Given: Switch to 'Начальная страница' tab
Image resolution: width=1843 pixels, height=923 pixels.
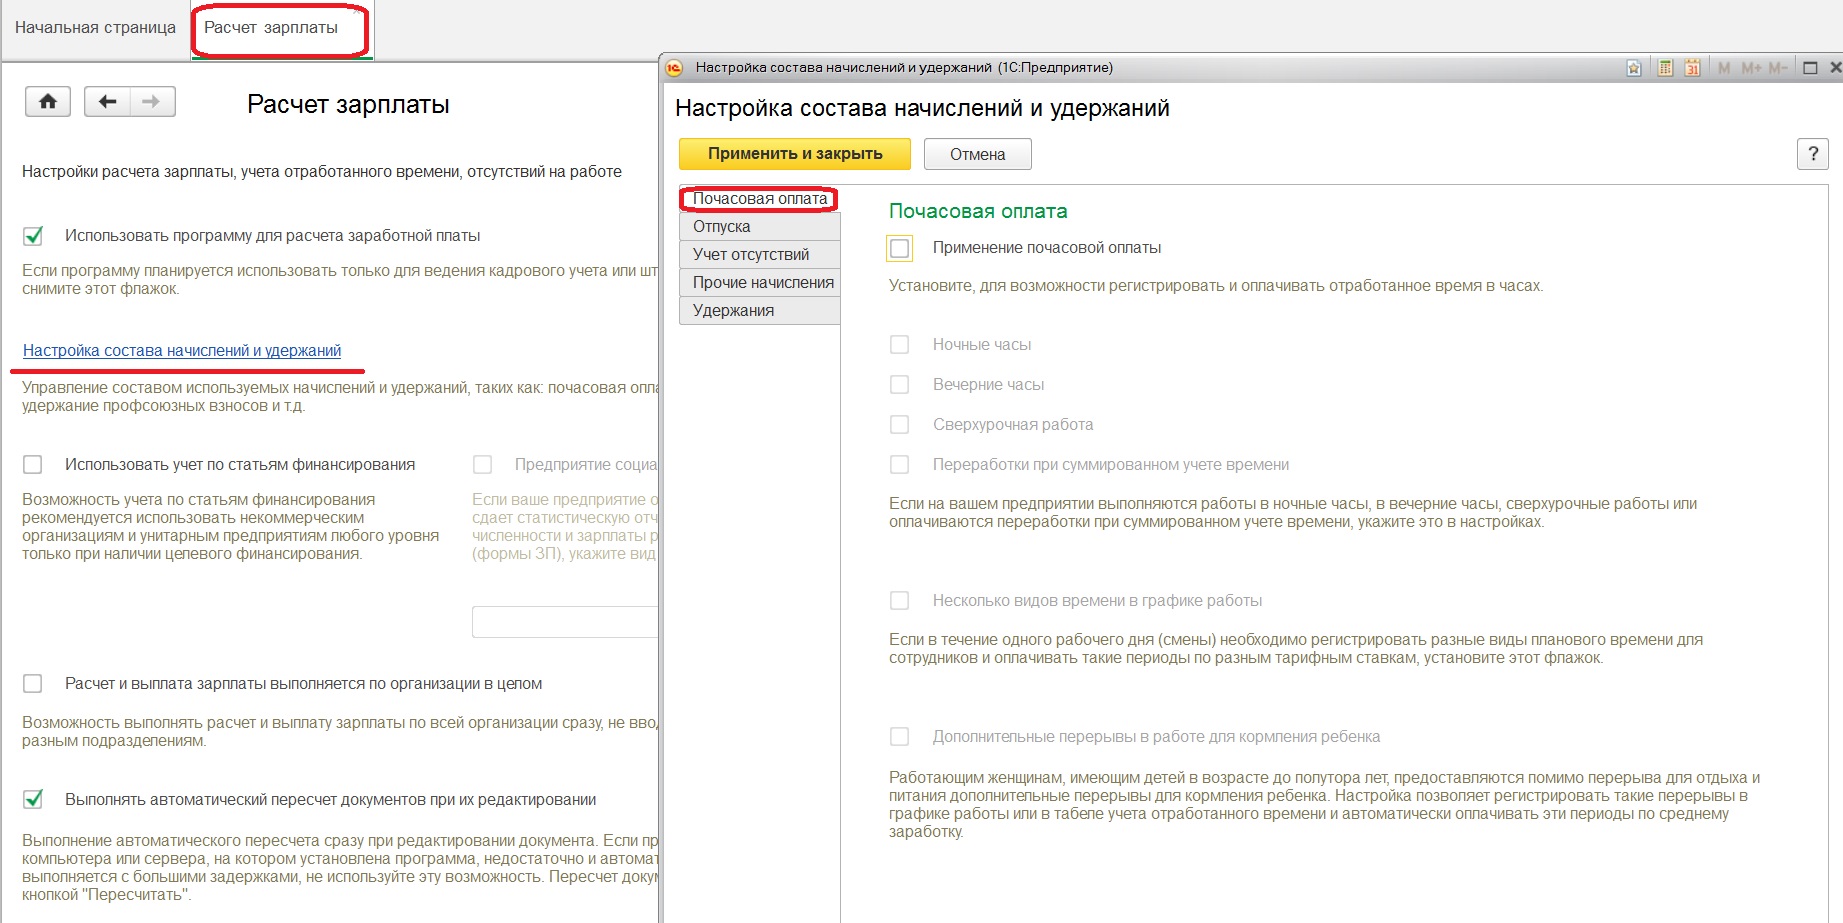Looking at the screenshot, I should point(95,28).
